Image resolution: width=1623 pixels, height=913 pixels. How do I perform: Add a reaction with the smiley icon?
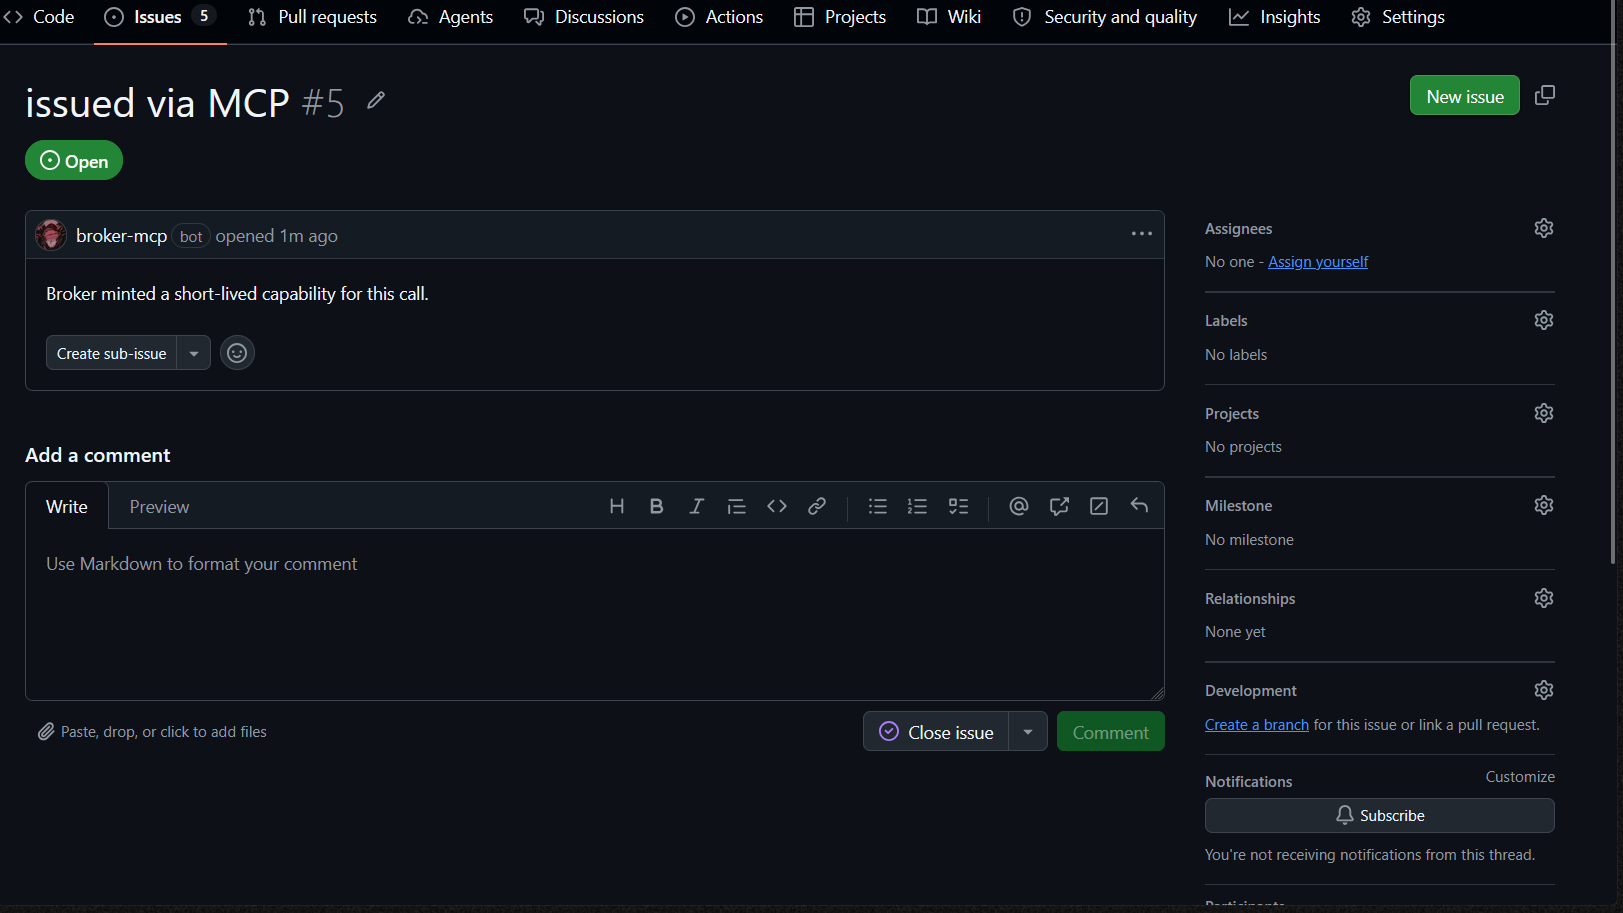(x=237, y=353)
